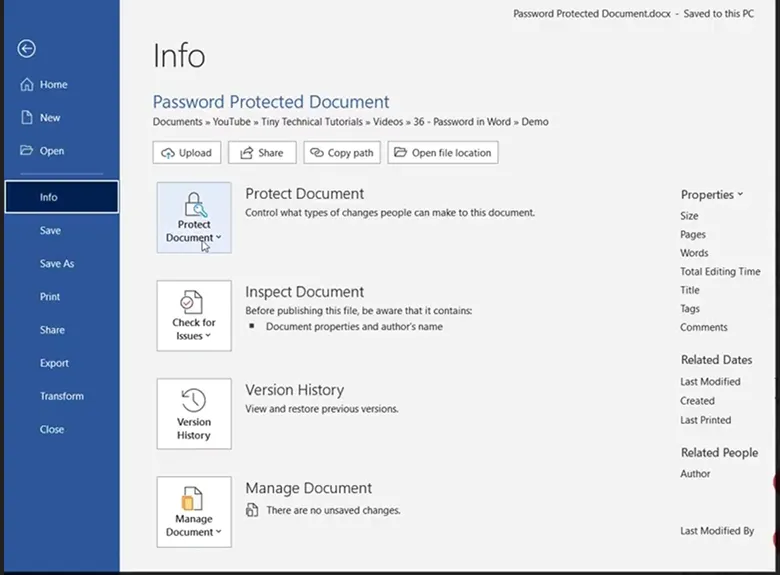Click Share in the left sidebar

point(52,330)
